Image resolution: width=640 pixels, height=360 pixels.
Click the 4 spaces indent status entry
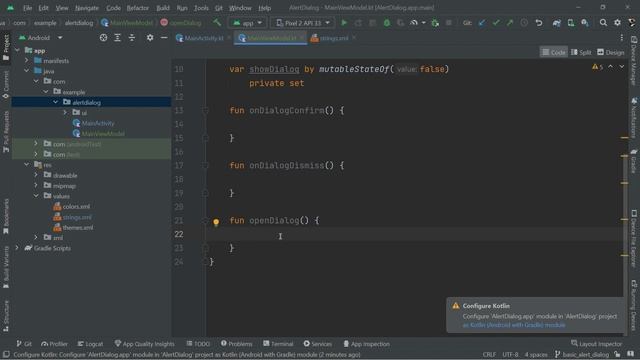[x=536, y=355]
